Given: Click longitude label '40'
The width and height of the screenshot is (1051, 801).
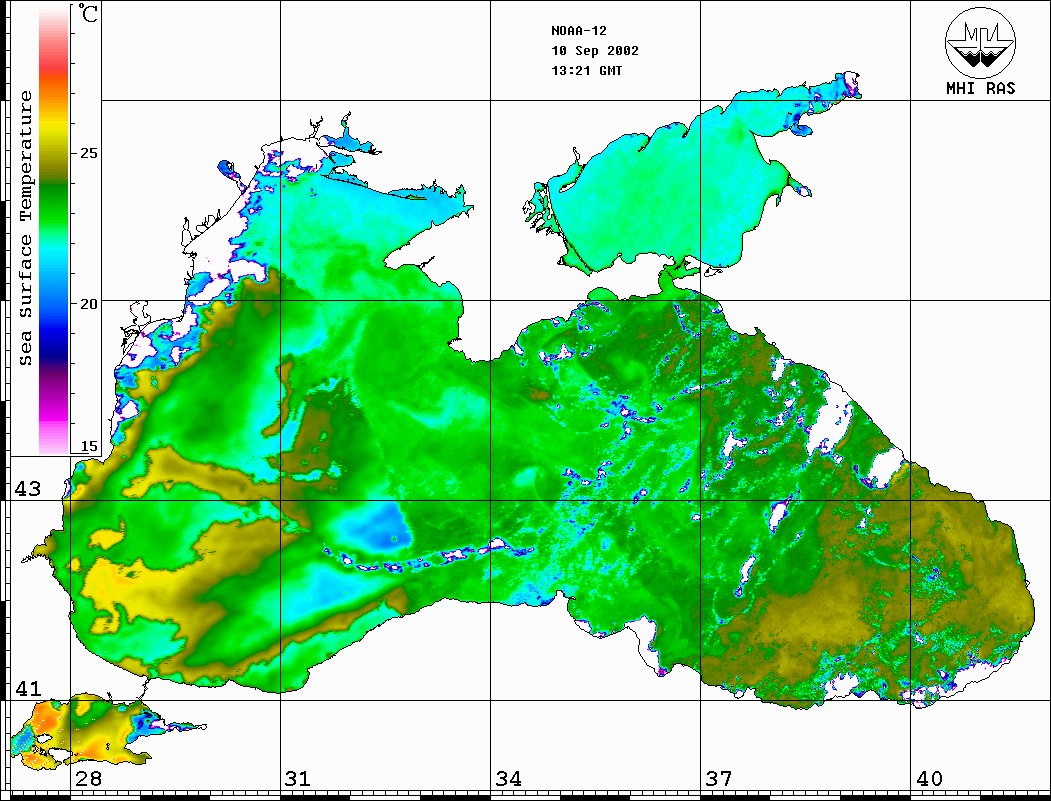Looking at the screenshot, I should 929,779.
